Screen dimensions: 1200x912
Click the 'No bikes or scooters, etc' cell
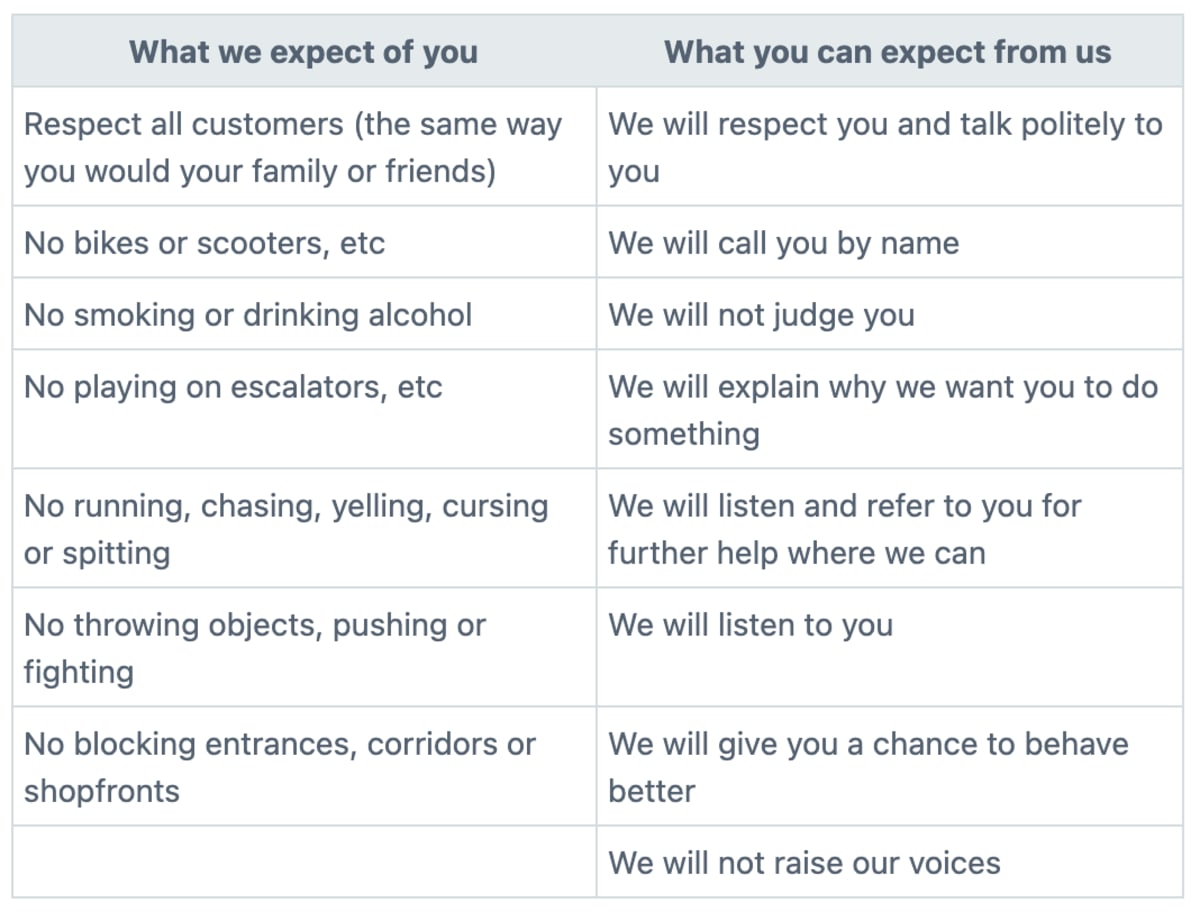(x=304, y=242)
